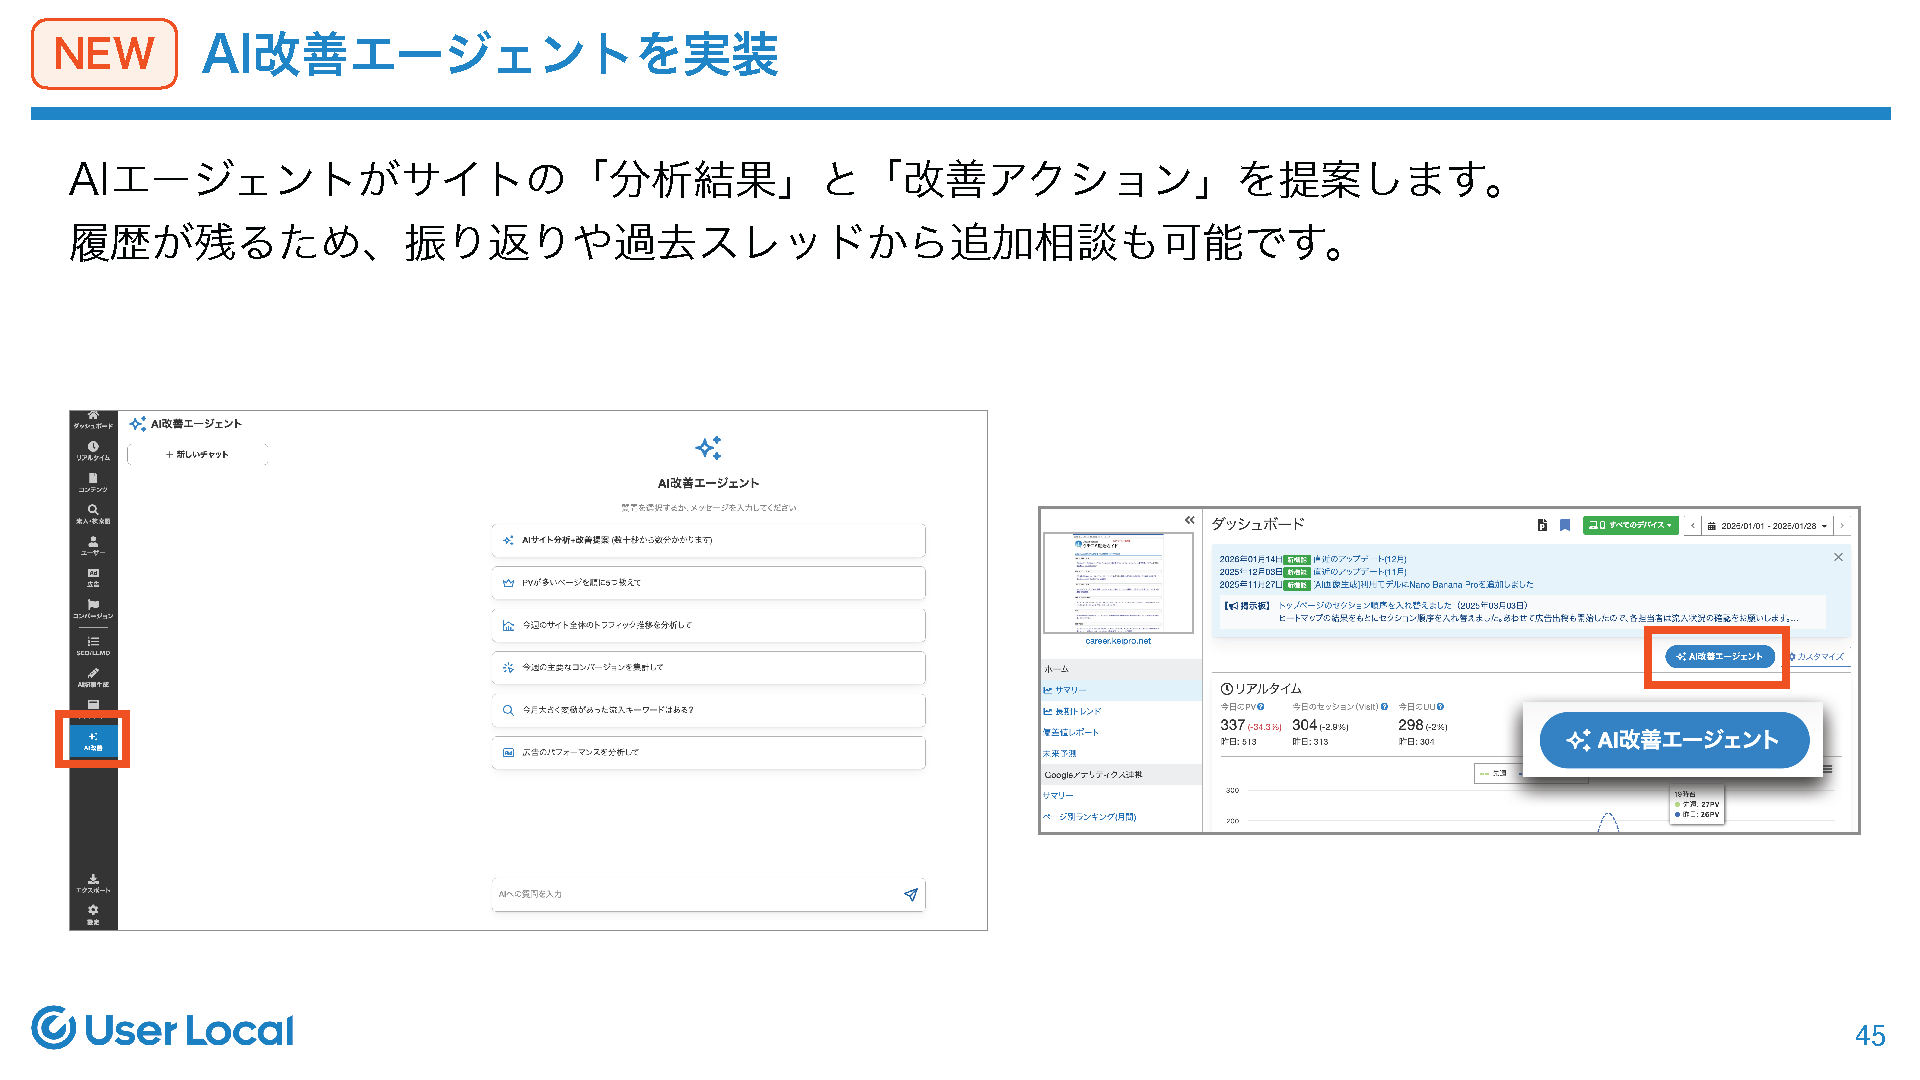The height and width of the screenshot is (1080, 1920).
Task: Go to next date range with right arrow
Action: (1842, 526)
